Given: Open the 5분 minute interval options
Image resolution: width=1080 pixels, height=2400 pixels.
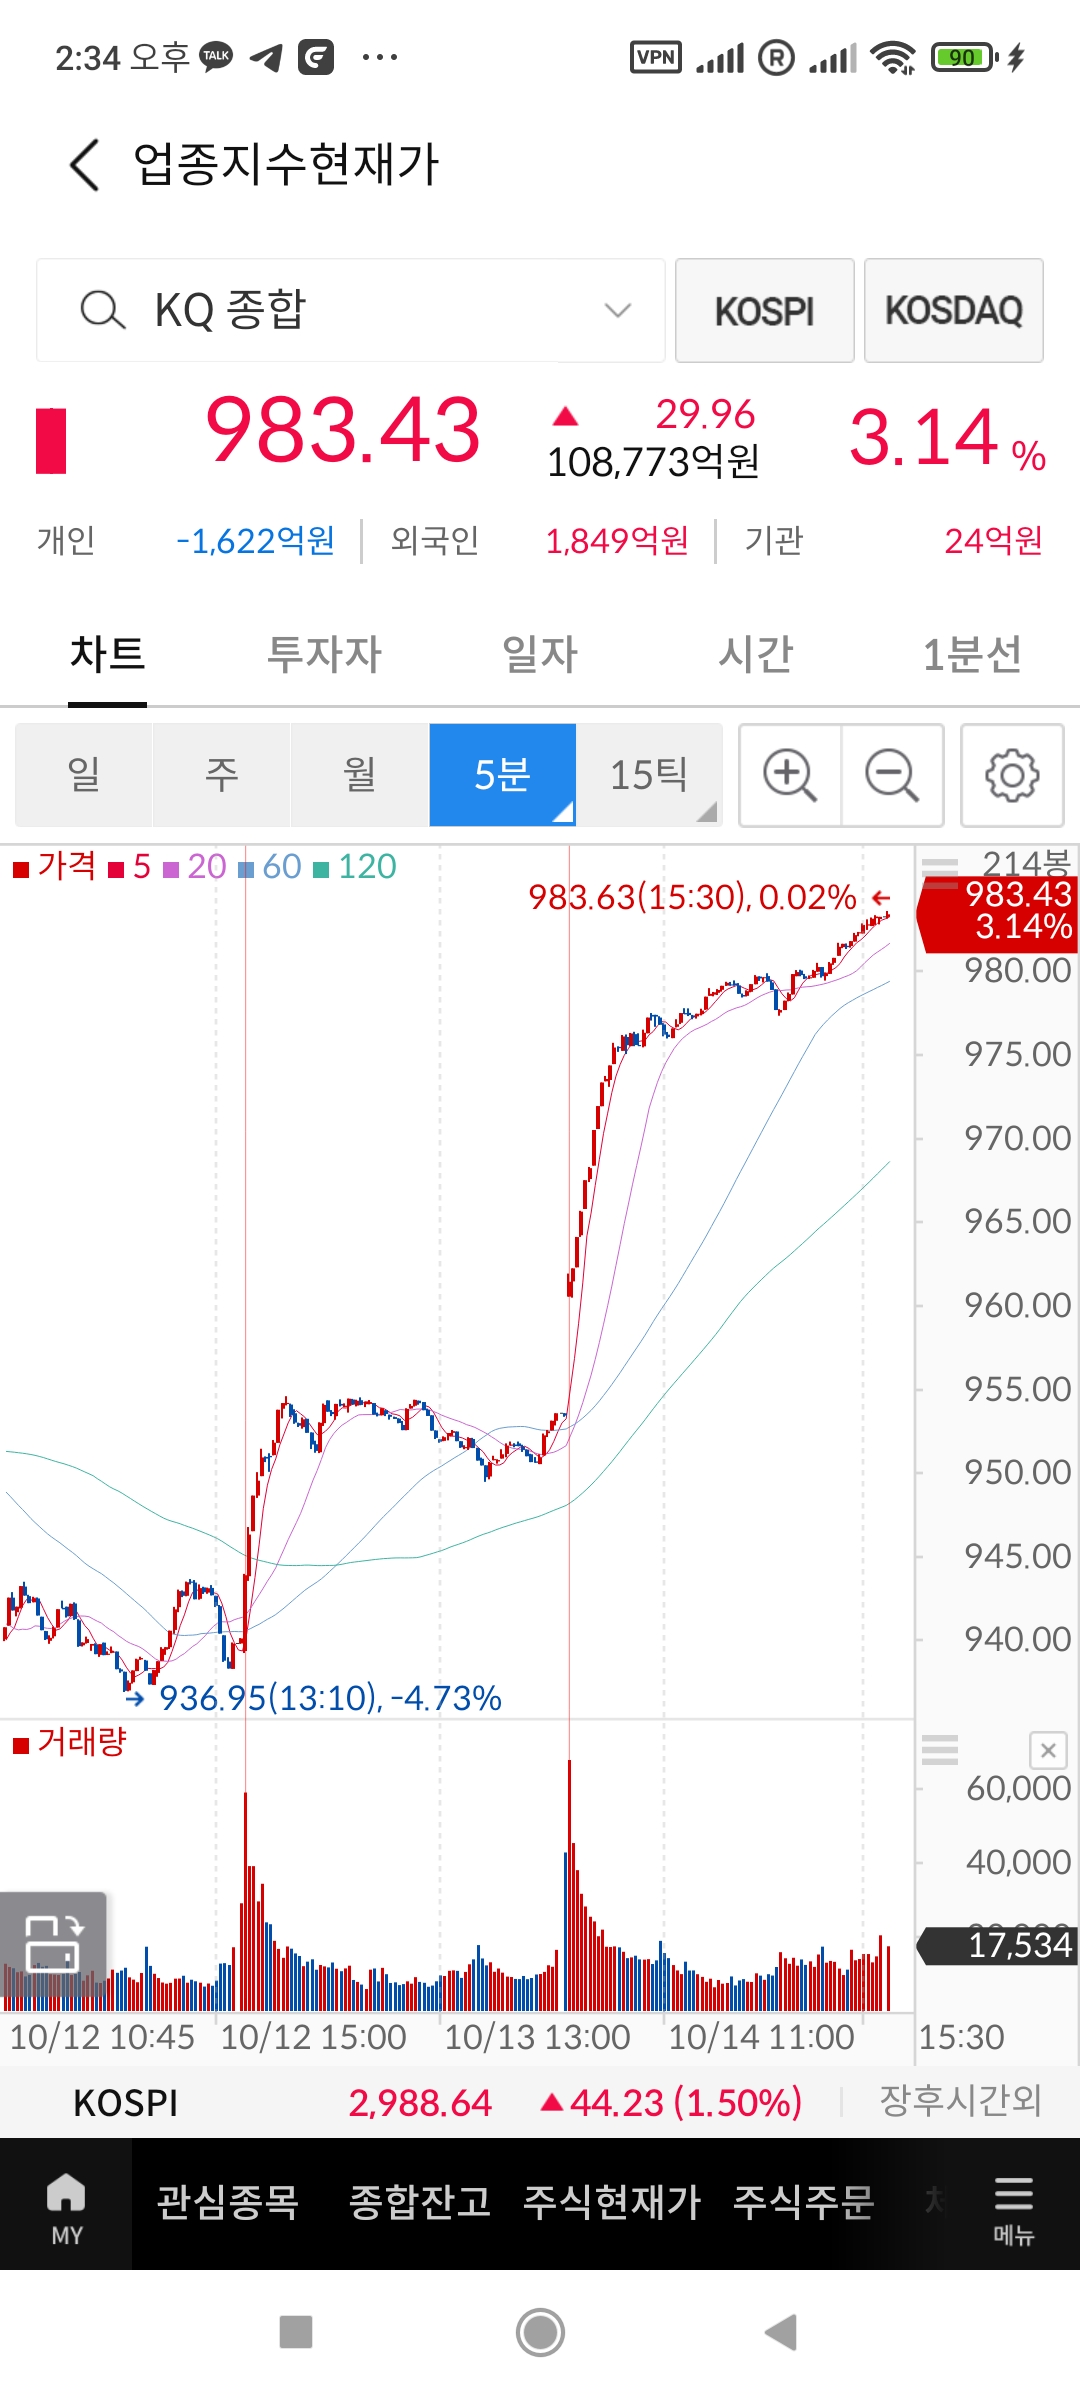Looking at the screenshot, I should coord(502,775).
